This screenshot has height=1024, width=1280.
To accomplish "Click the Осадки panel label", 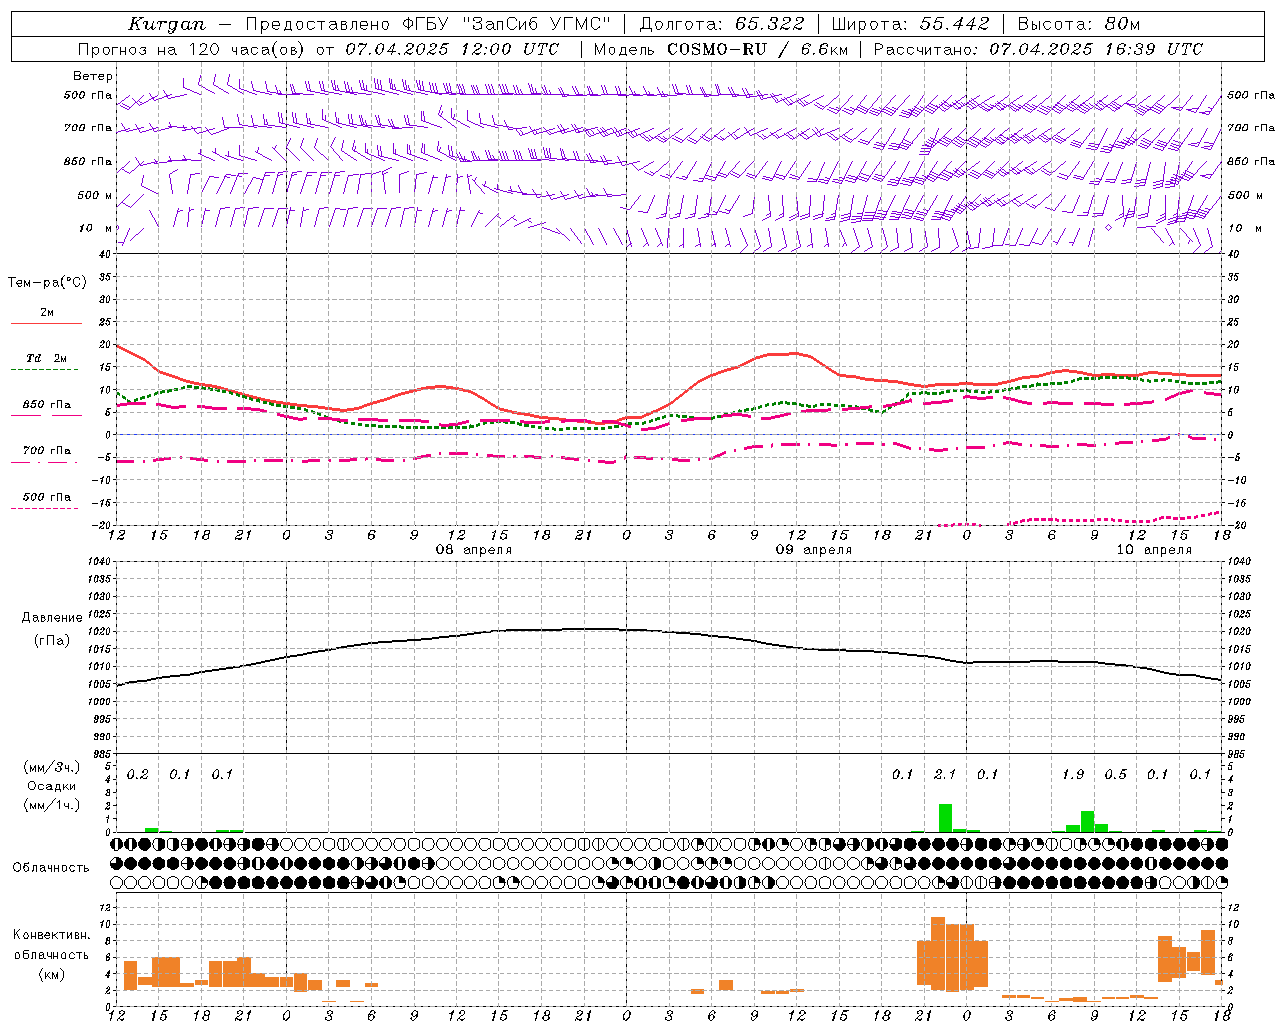I will pos(51,786).
